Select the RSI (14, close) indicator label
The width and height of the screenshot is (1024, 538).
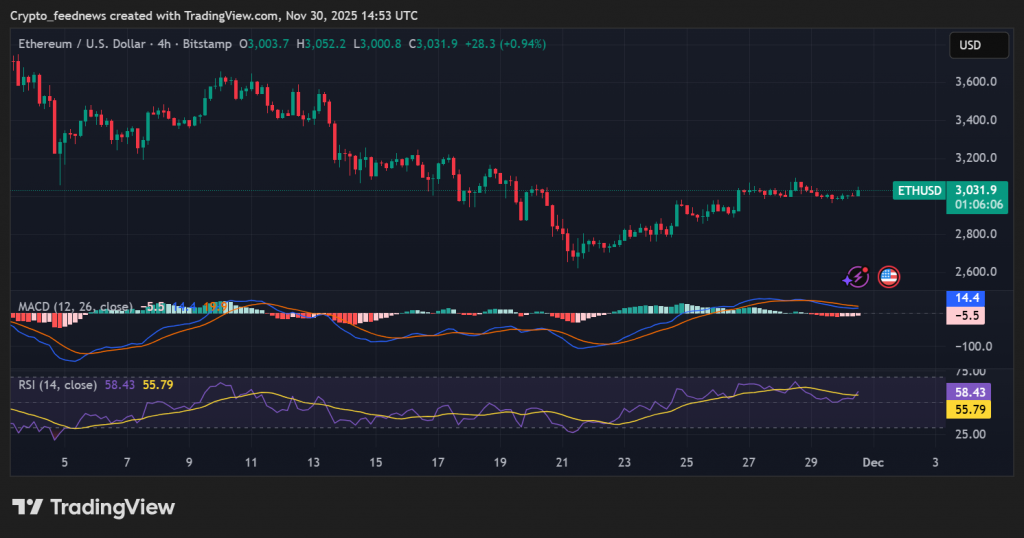point(57,385)
